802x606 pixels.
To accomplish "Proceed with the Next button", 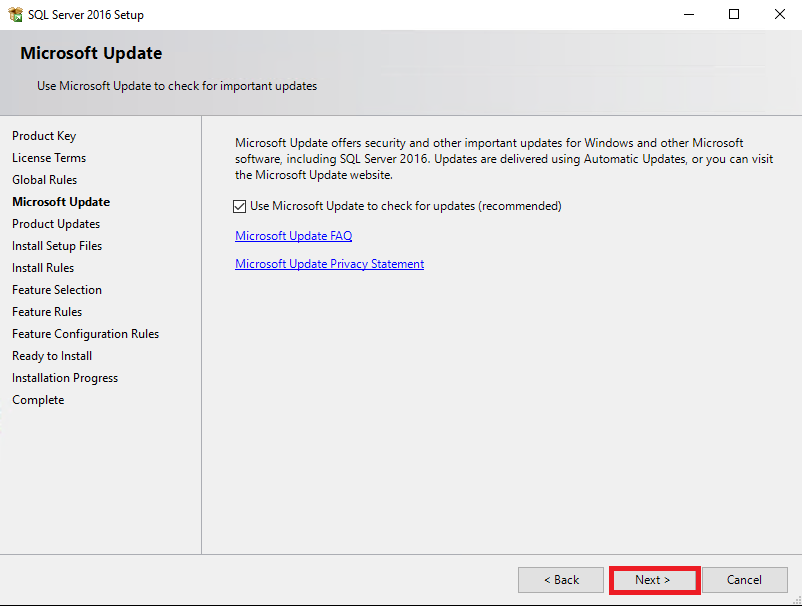I will pos(654,580).
